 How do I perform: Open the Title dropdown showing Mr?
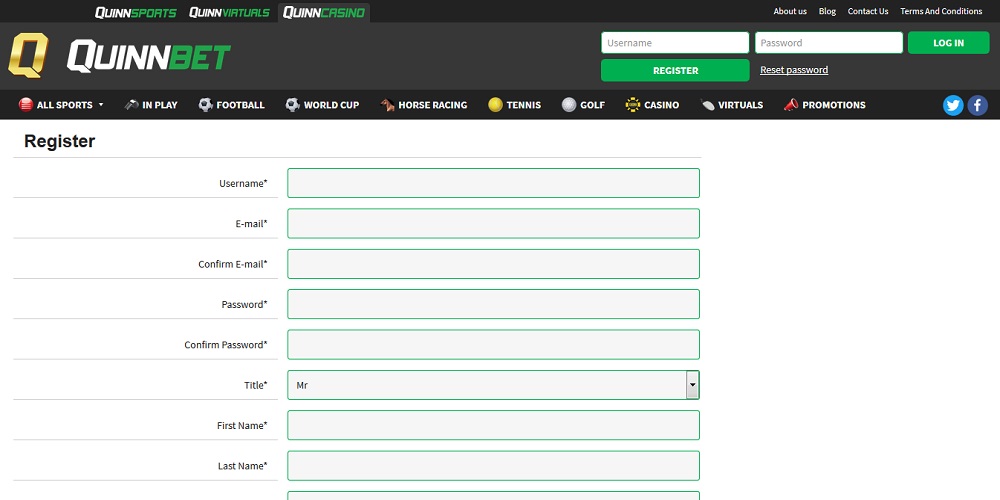coord(493,385)
